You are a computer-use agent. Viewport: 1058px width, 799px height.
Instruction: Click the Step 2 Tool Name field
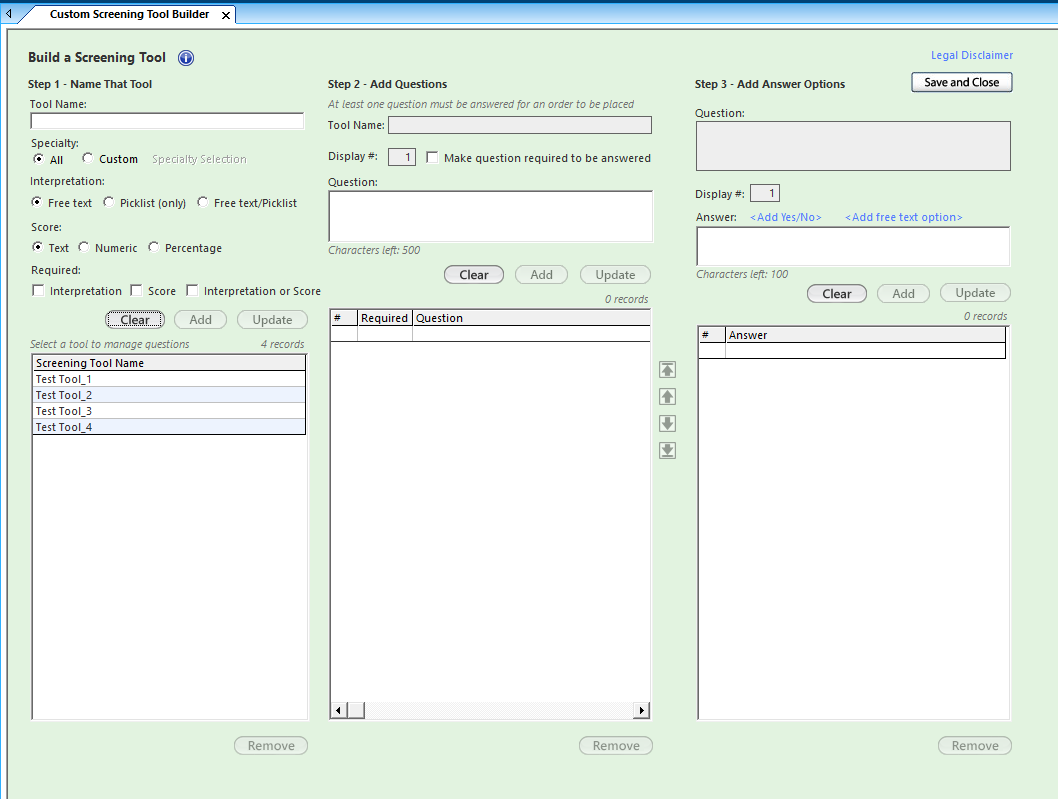pyautogui.click(x=520, y=125)
